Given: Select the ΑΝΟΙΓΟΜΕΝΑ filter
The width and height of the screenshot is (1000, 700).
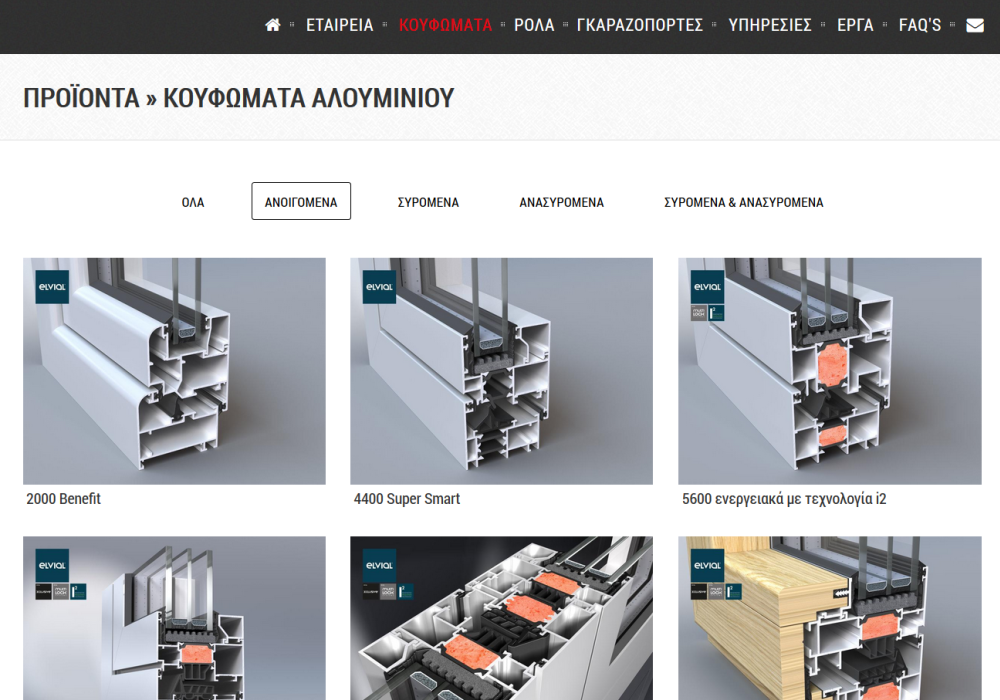Looking at the screenshot, I should pos(301,201).
